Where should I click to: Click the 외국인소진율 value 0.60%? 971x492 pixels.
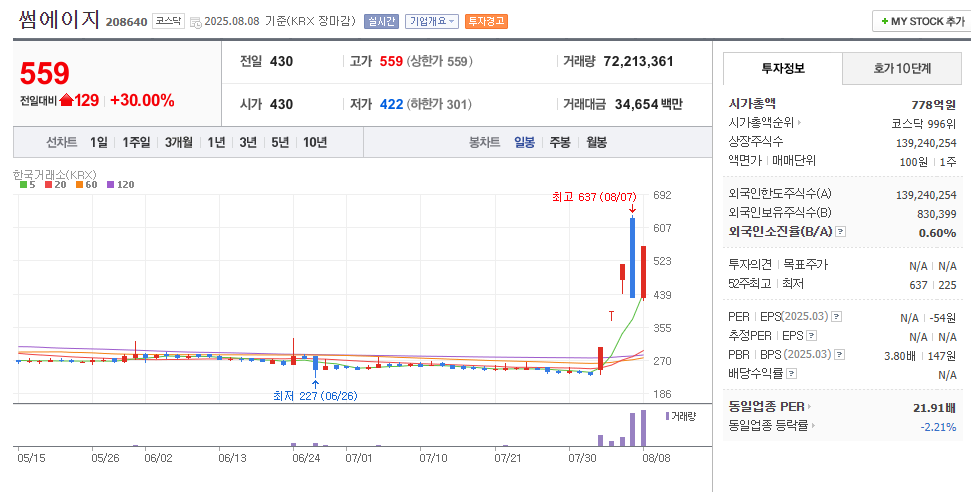[x=938, y=233]
